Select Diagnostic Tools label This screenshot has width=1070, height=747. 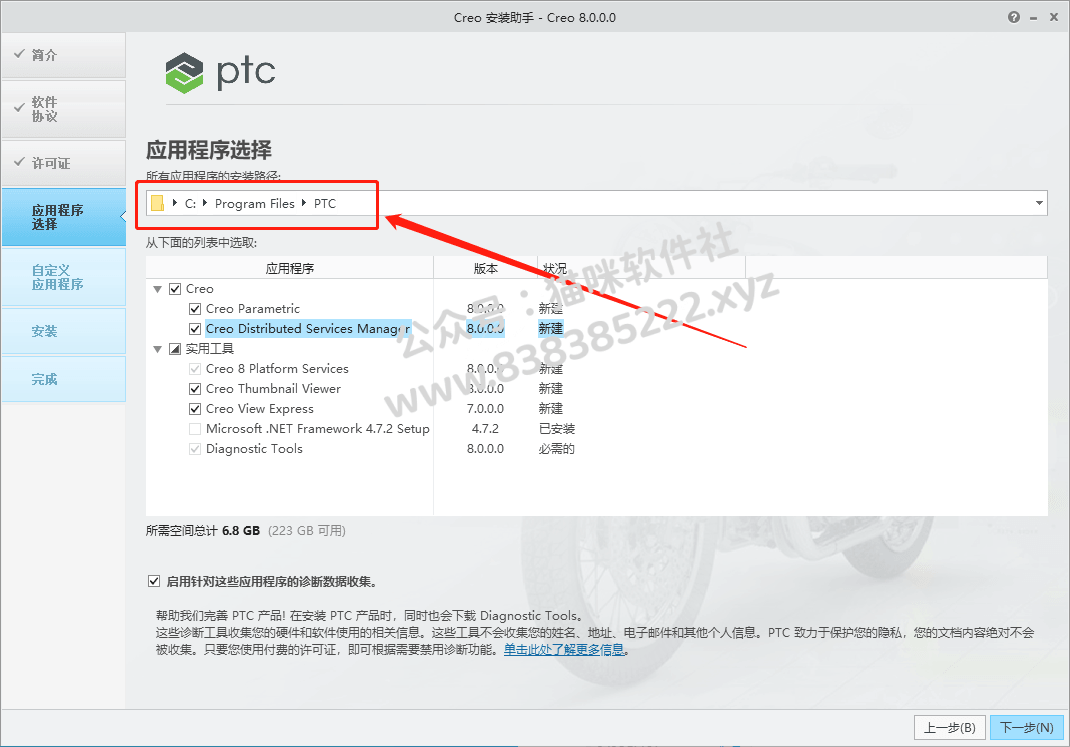(x=254, y=449)
